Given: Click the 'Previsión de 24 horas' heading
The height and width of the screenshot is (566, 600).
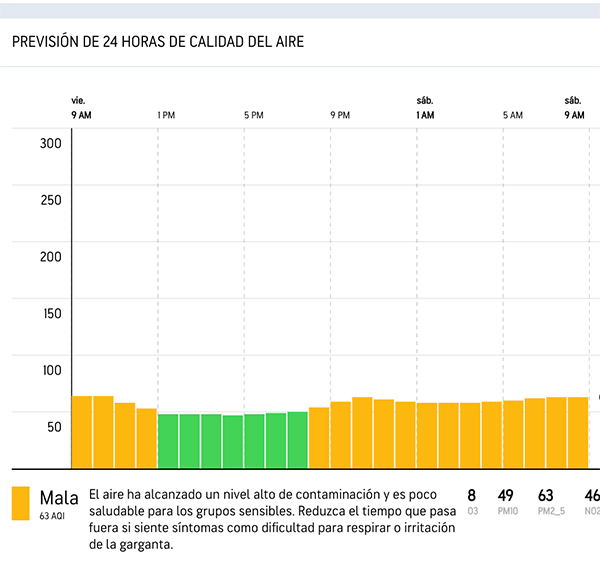Looking at the screenshot, I should pos(157,42).
